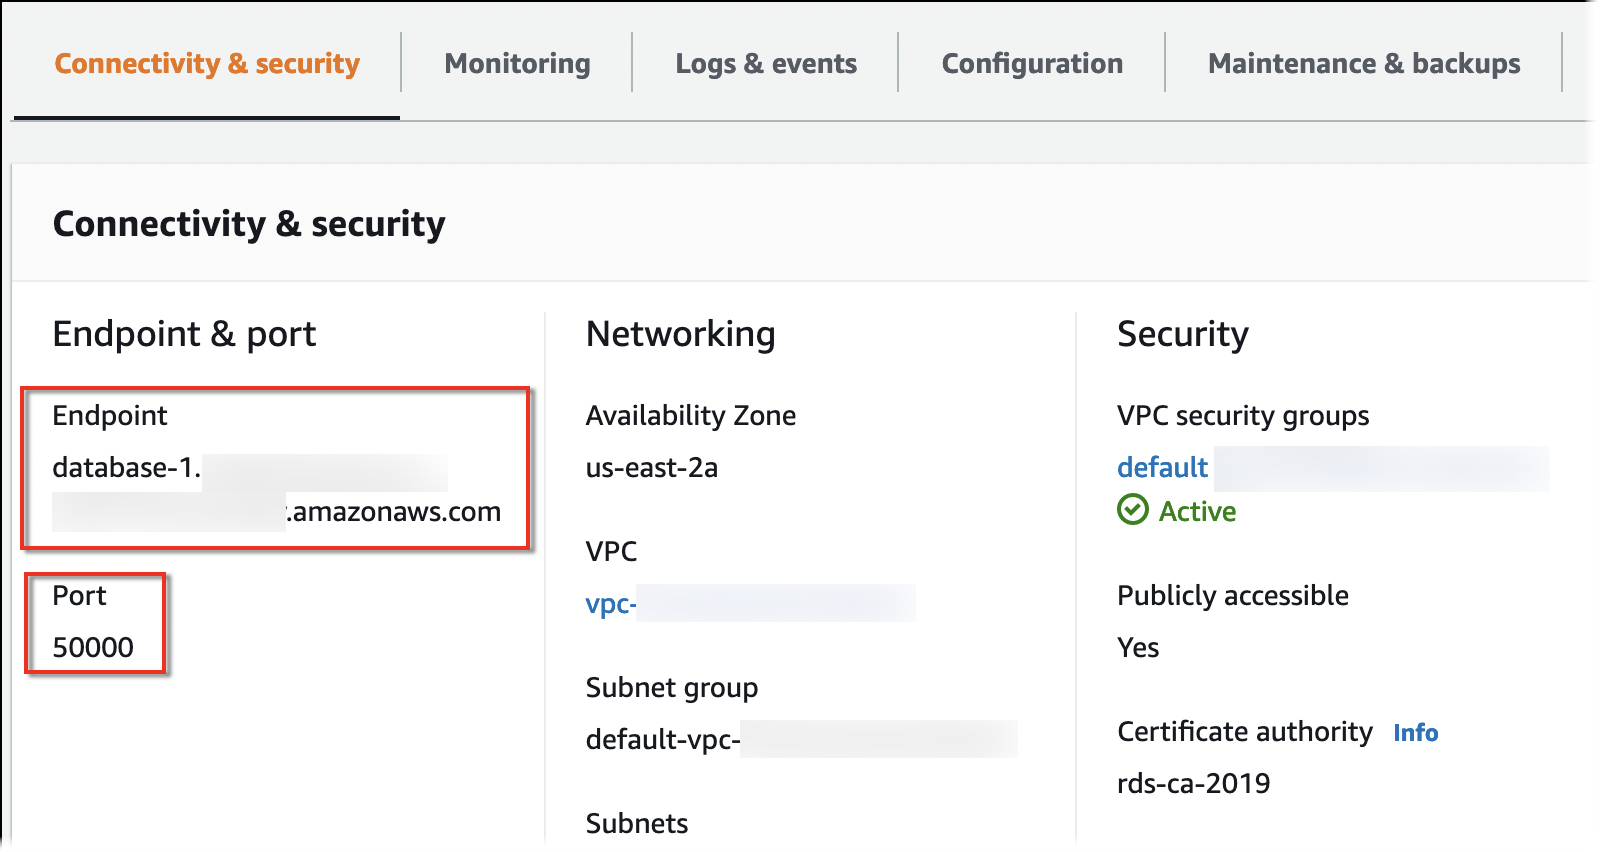Open the vpc- link under VPC

611,604
